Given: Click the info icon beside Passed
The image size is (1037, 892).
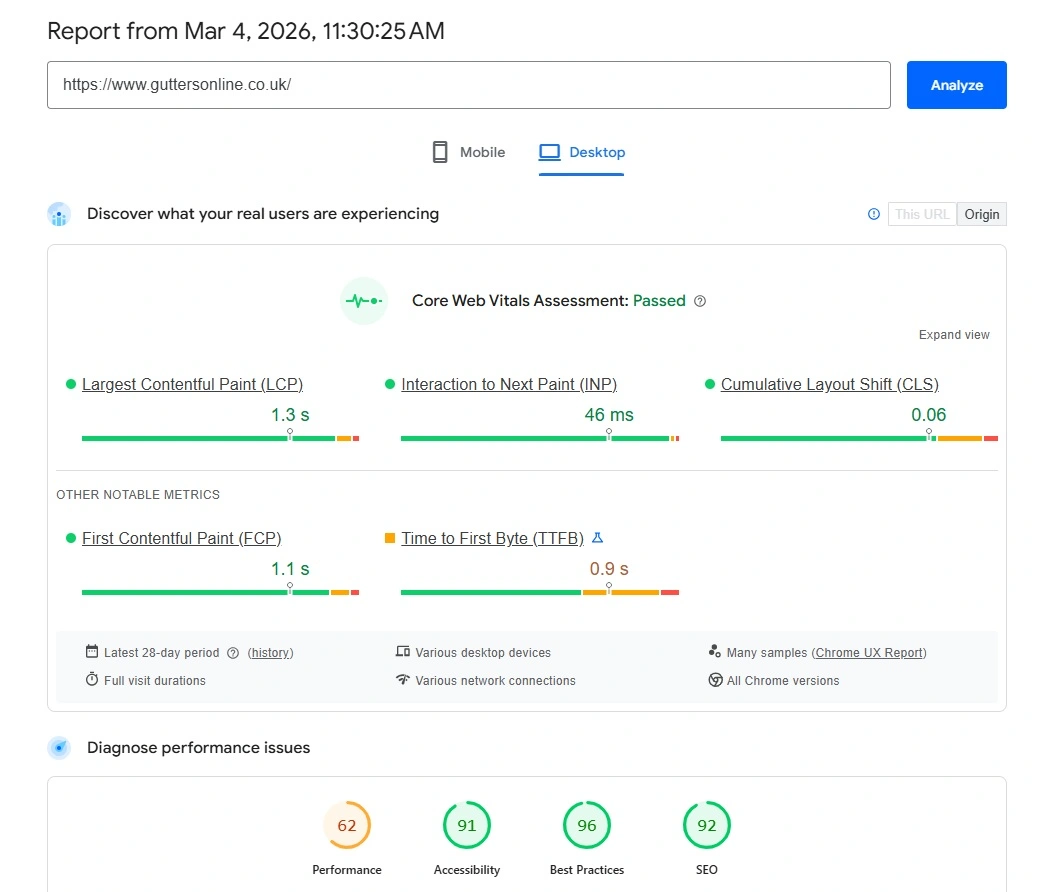Looking at the screenshot, I should [699, 300].
